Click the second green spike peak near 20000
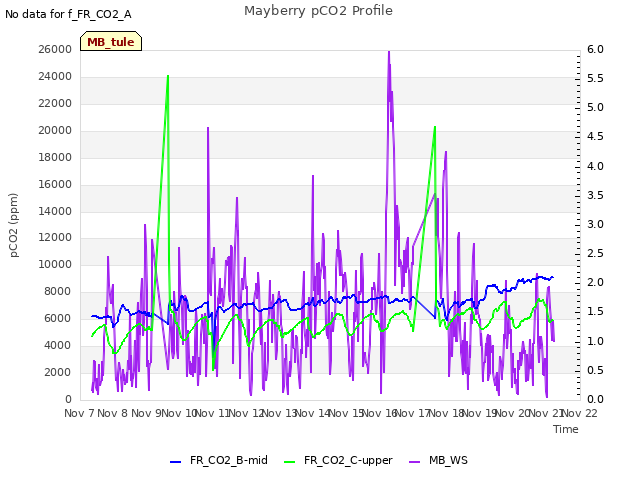This screenshot has width=640, height=480. click(435, 127)
